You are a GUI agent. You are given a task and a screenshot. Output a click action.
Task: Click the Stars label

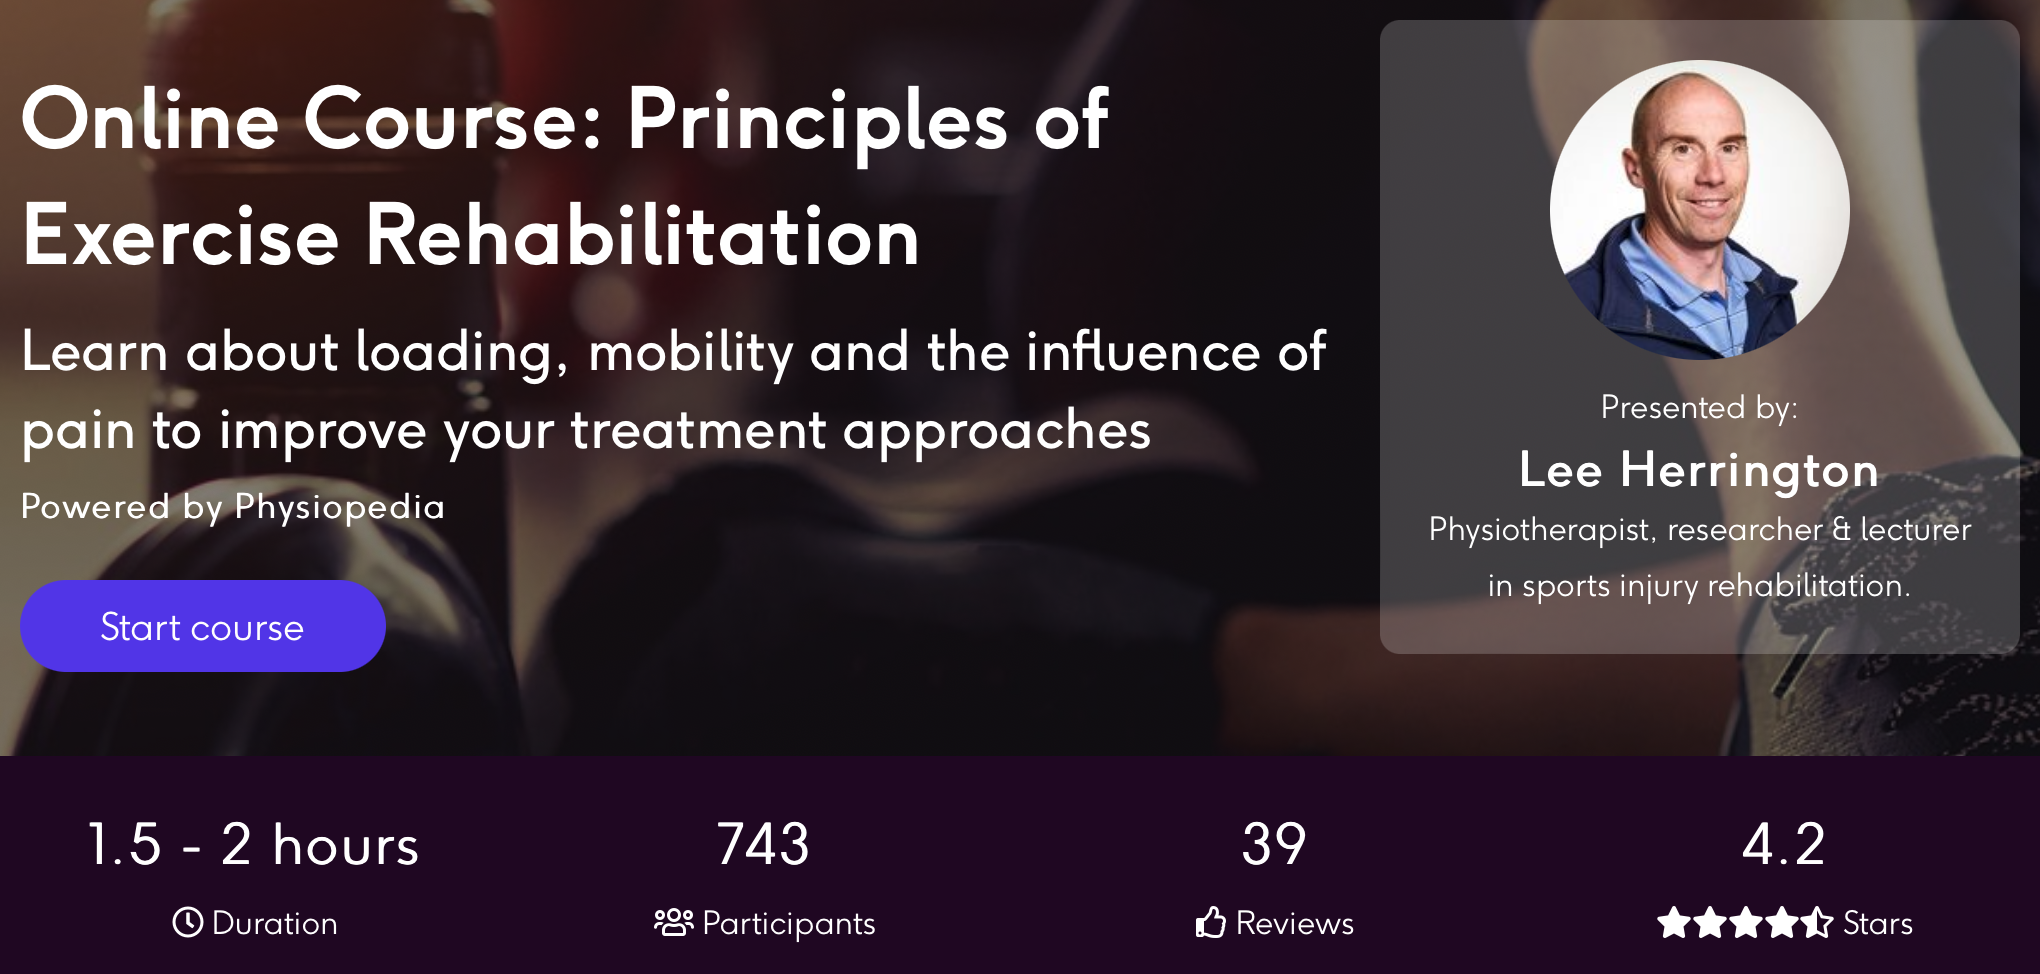point(1878,923)
